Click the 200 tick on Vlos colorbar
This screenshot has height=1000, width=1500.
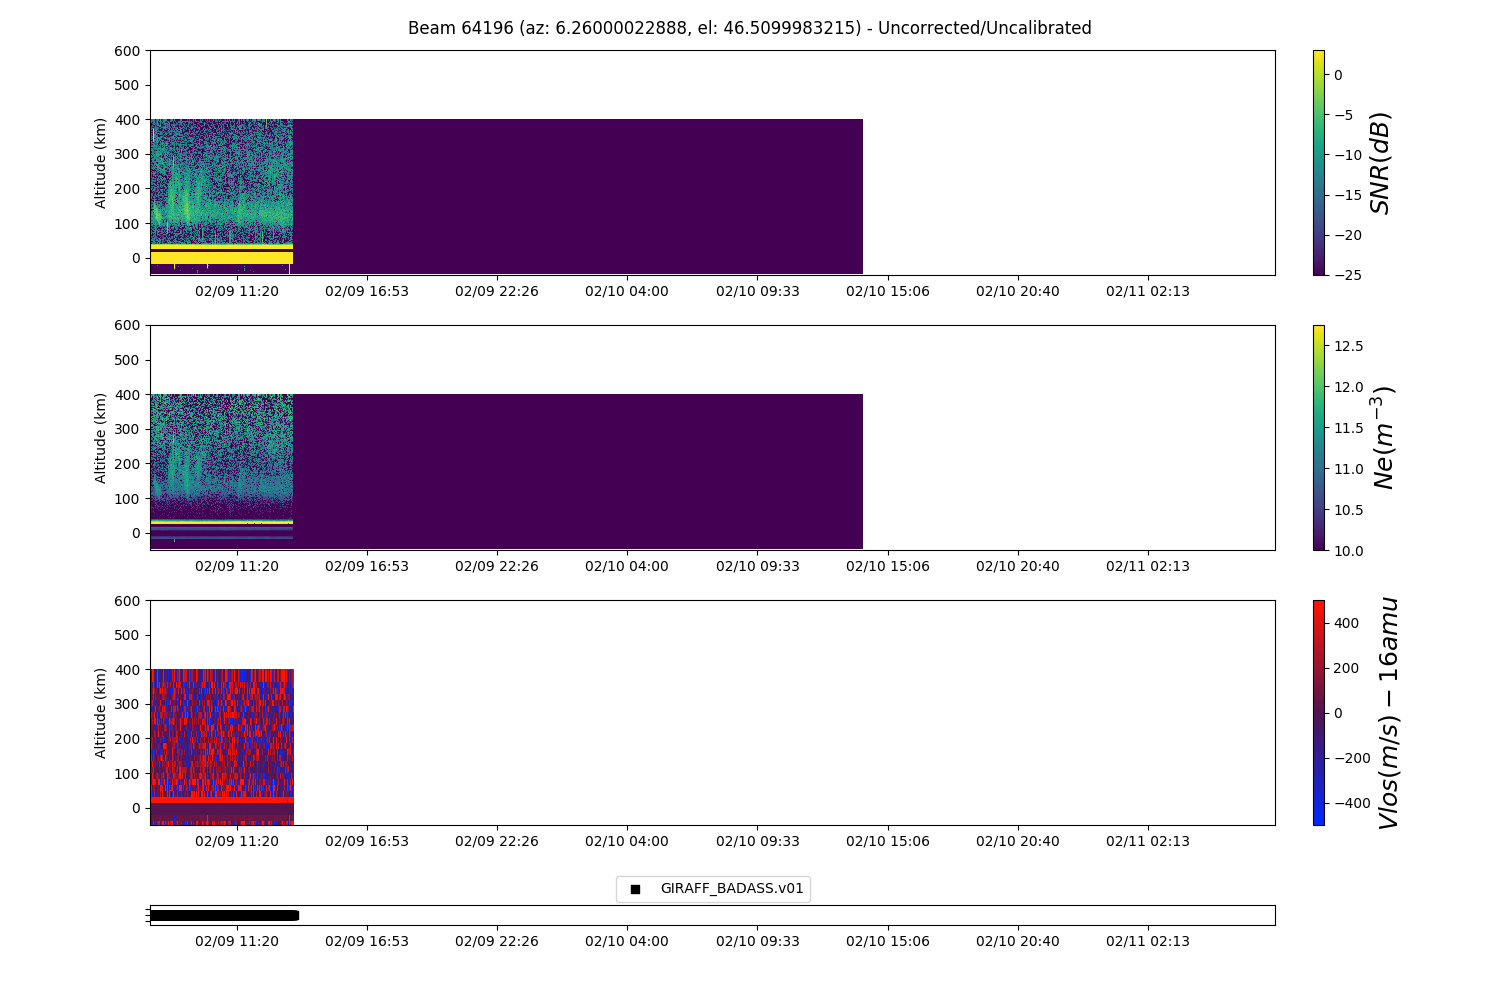coord(1345,668)
